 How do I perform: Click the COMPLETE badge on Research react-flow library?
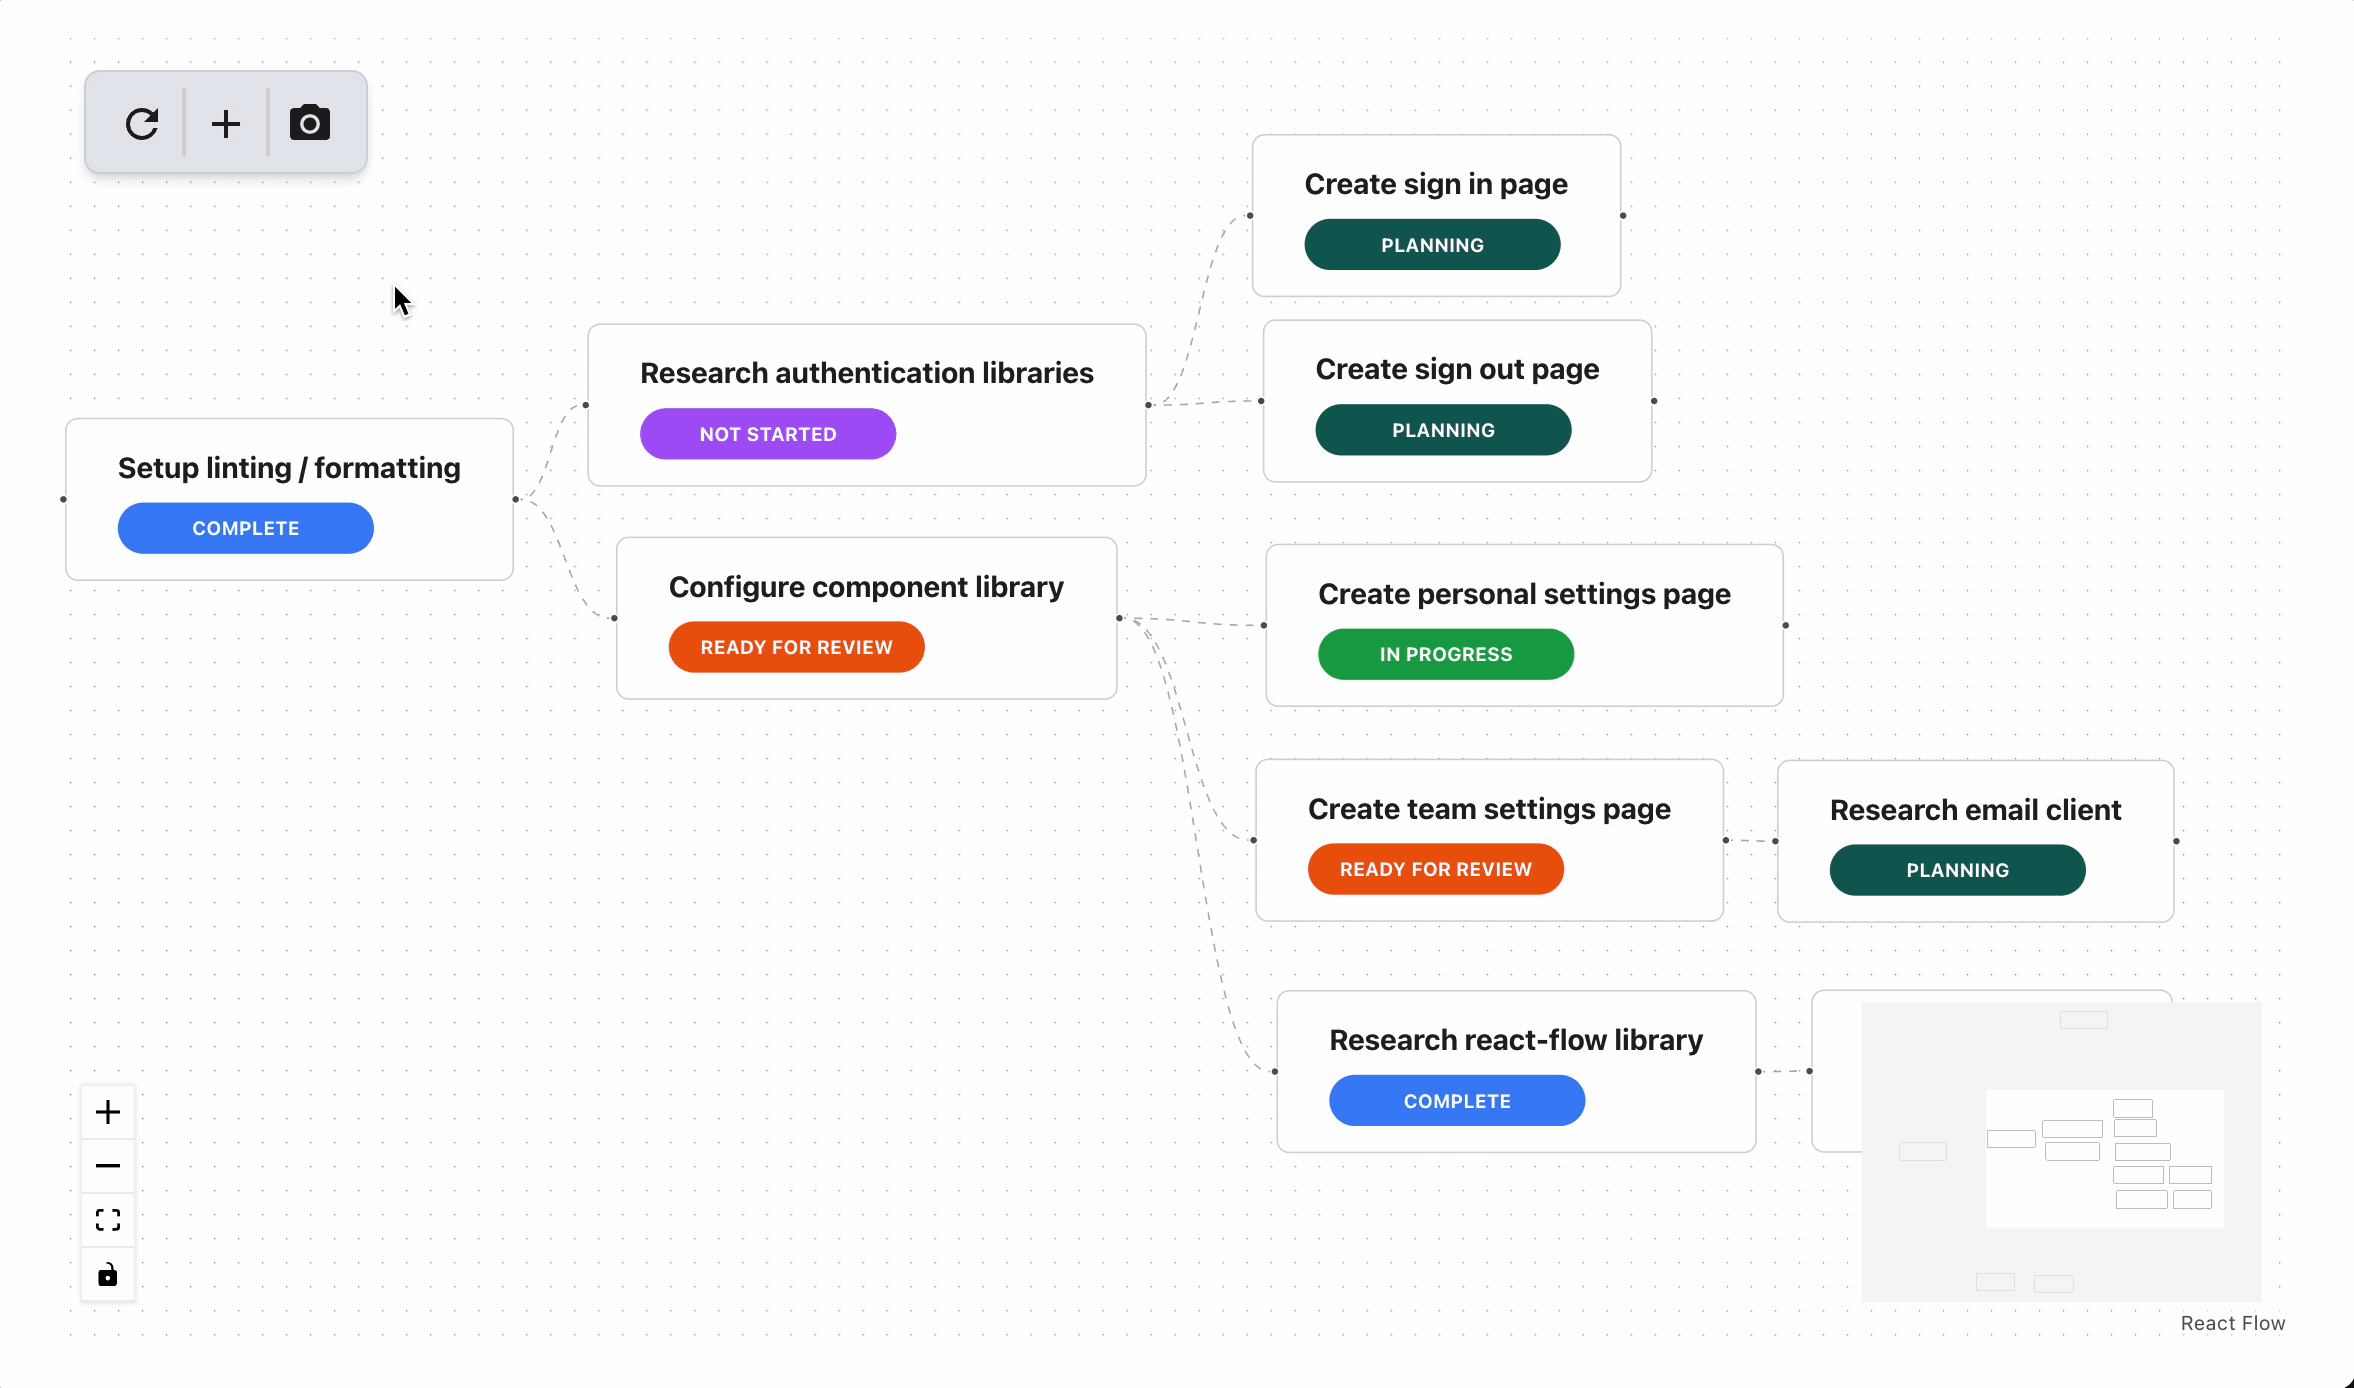(1457, 1100)
